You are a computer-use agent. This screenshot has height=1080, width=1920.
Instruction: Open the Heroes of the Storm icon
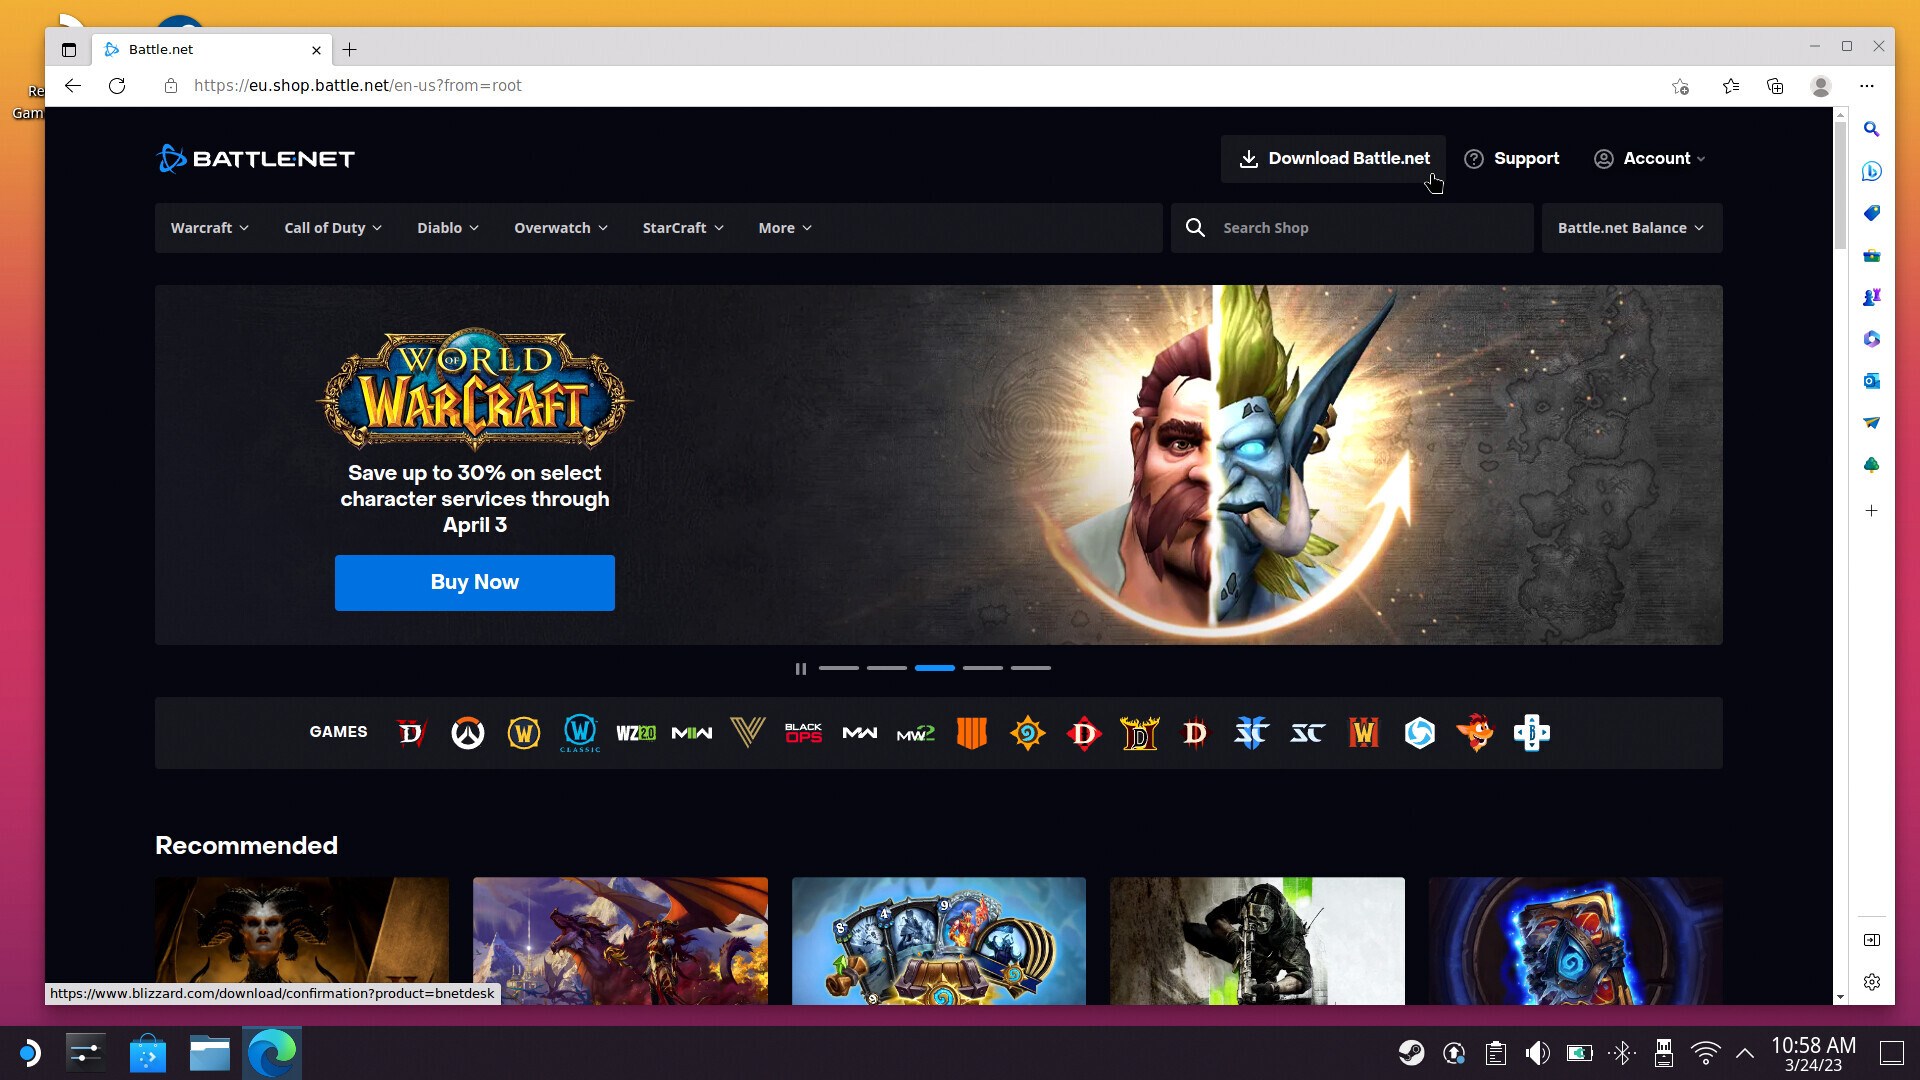pyautogui.click(x=1420, y=733)
